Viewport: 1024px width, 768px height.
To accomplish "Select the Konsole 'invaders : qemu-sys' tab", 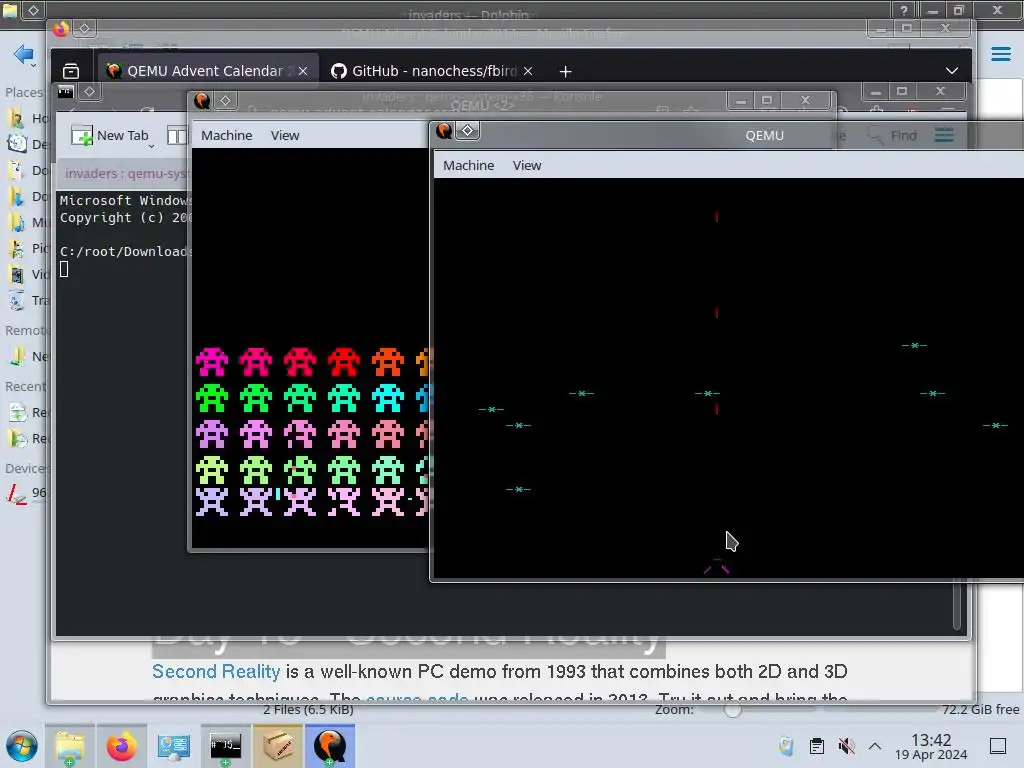I will coord(125,173).
